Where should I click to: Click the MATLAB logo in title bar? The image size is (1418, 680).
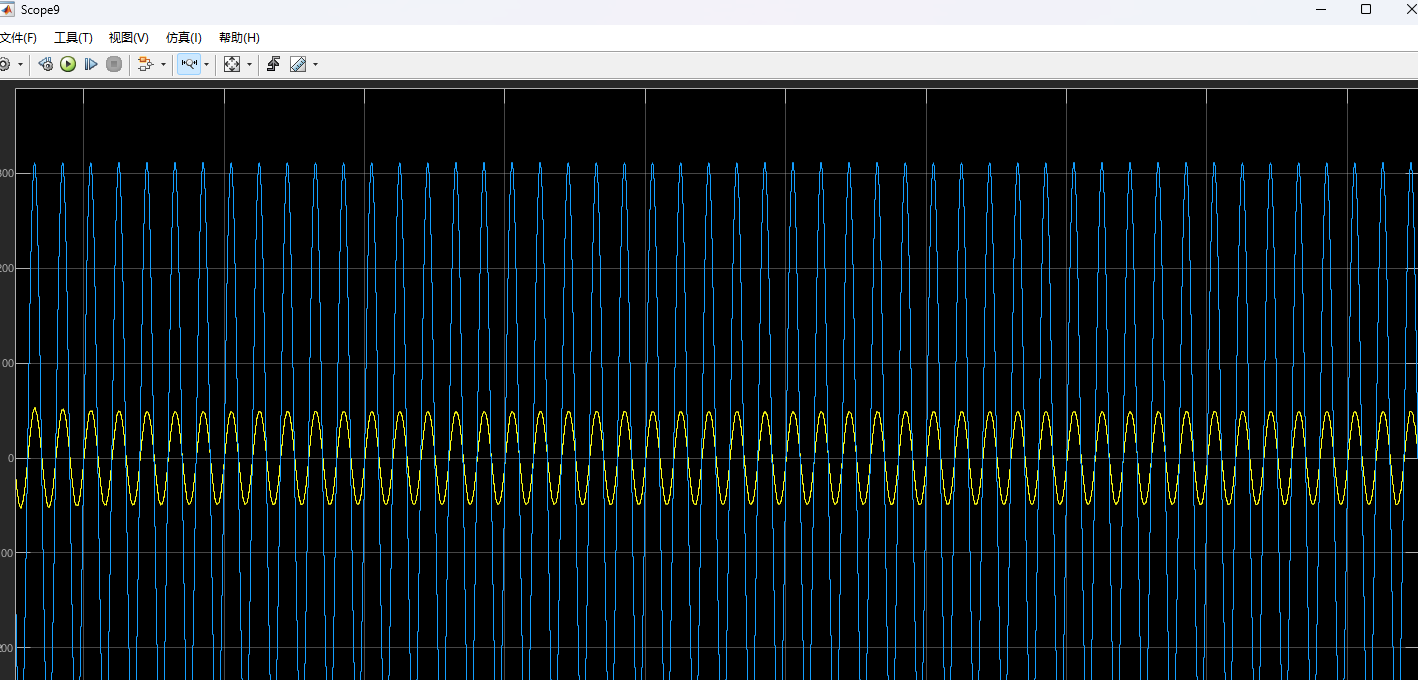click(8, 9)
